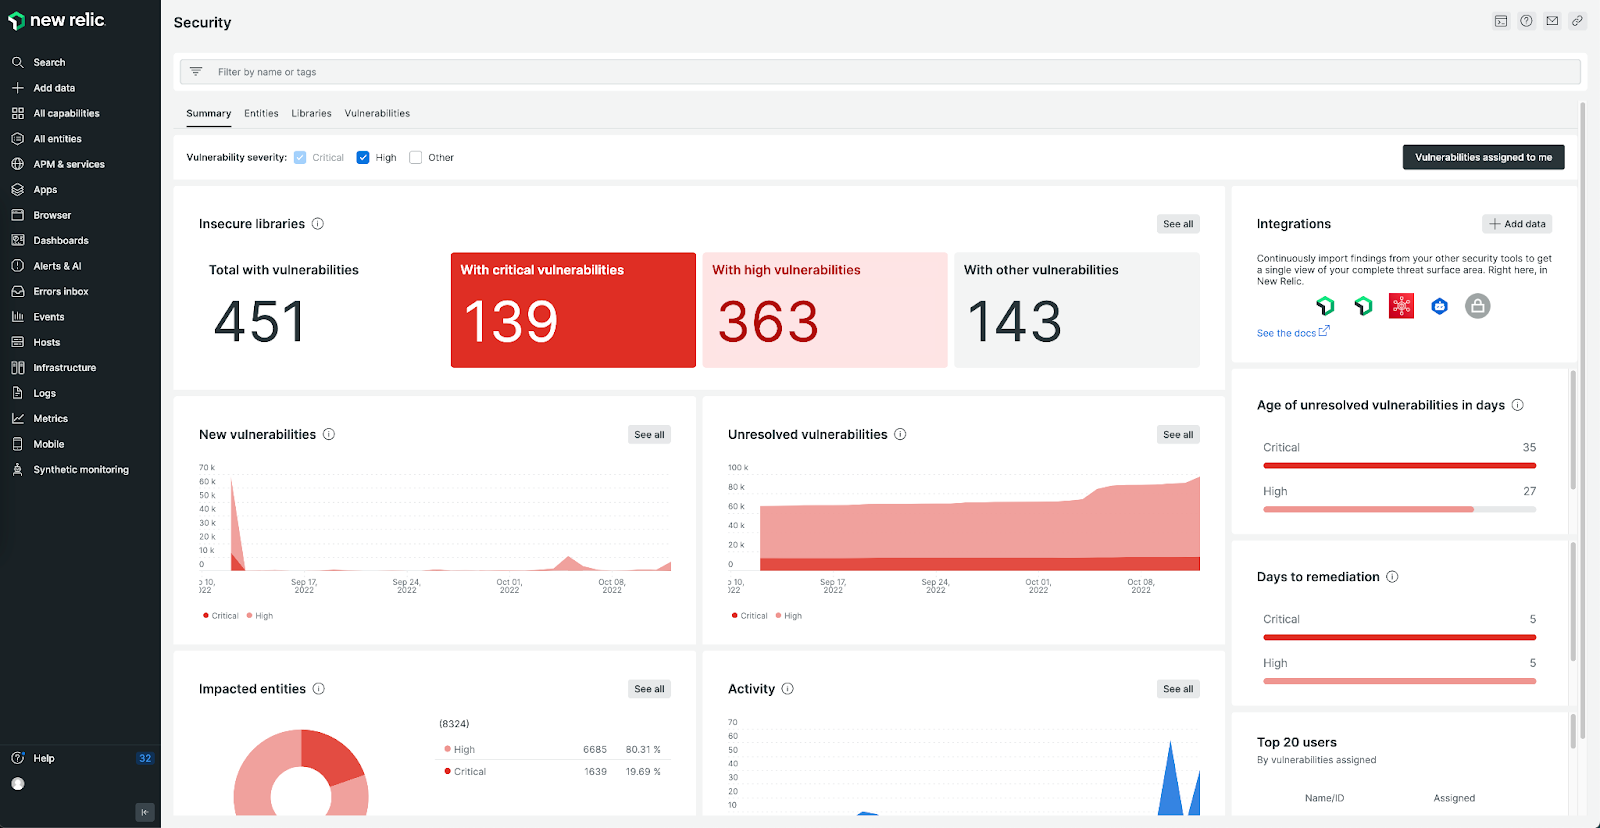Open the user avatar at sidebar bottom
The height and width of the screenshot is (828, 1600).
point(17,784)
